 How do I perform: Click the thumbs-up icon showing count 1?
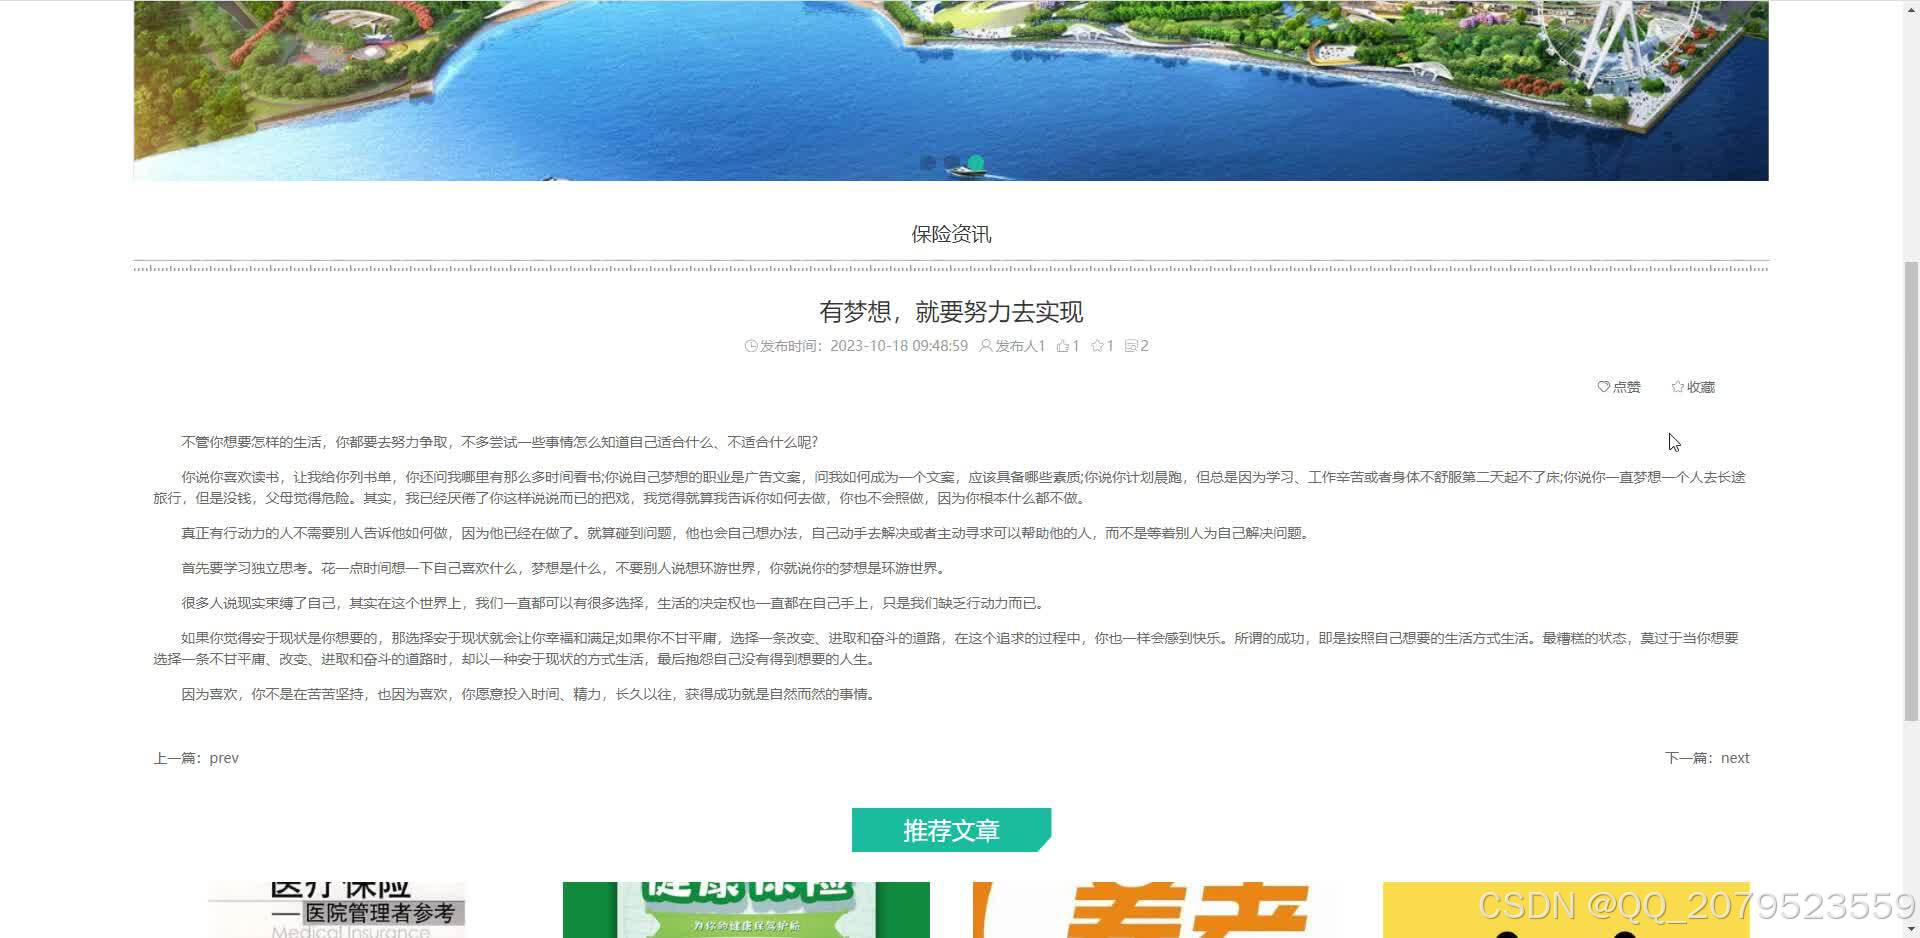[x=1063, y=345]
